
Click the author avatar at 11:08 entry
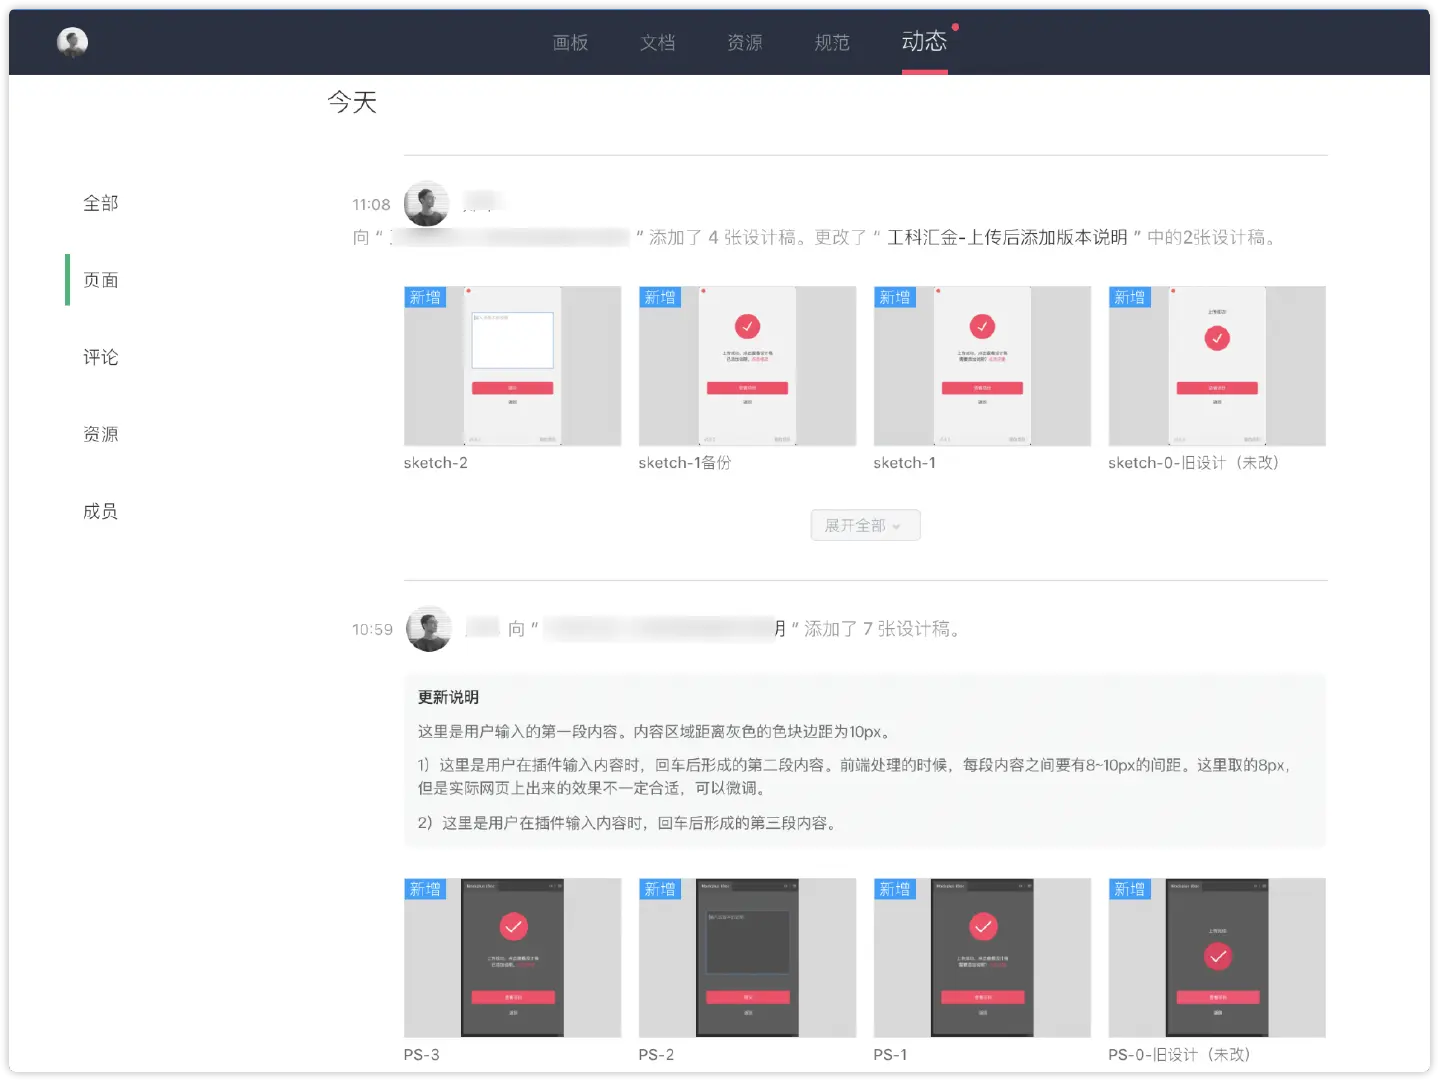tap(427, 204)
